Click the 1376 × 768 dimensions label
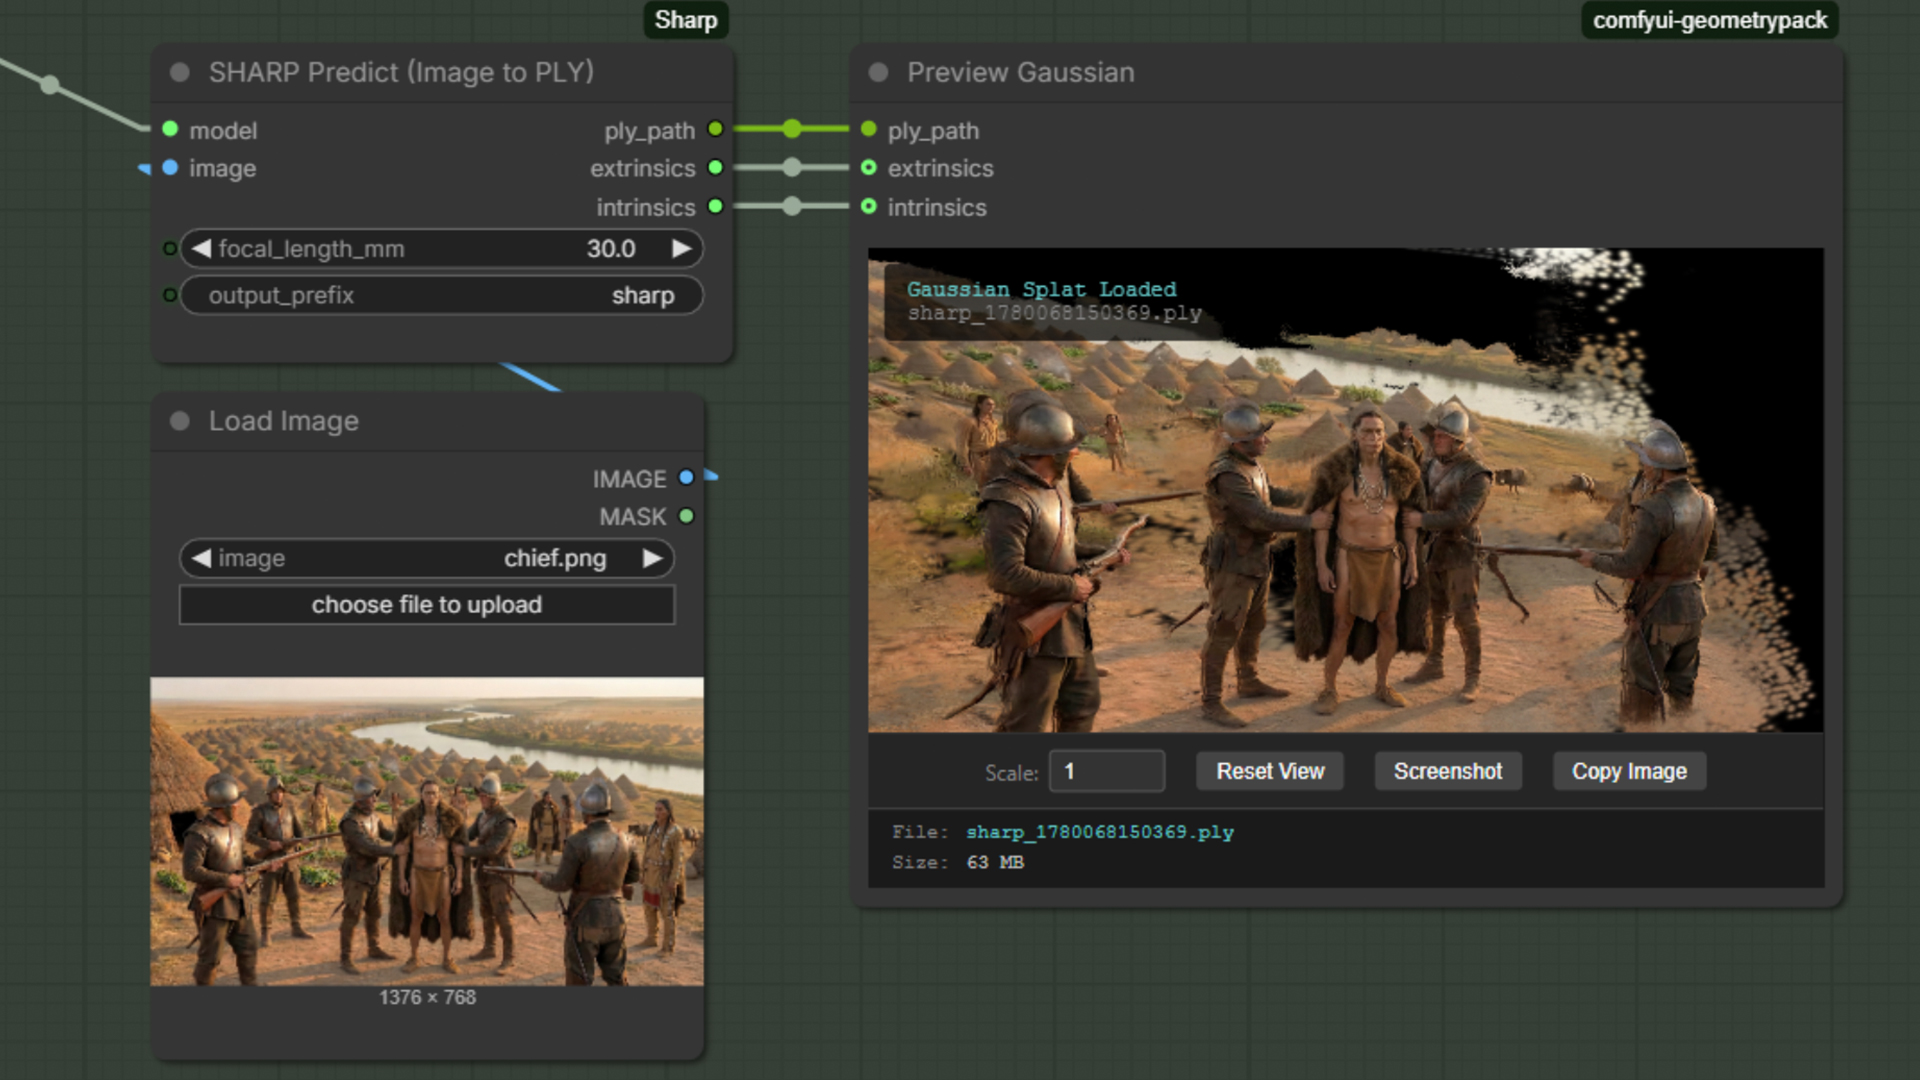 pos(427,997)
